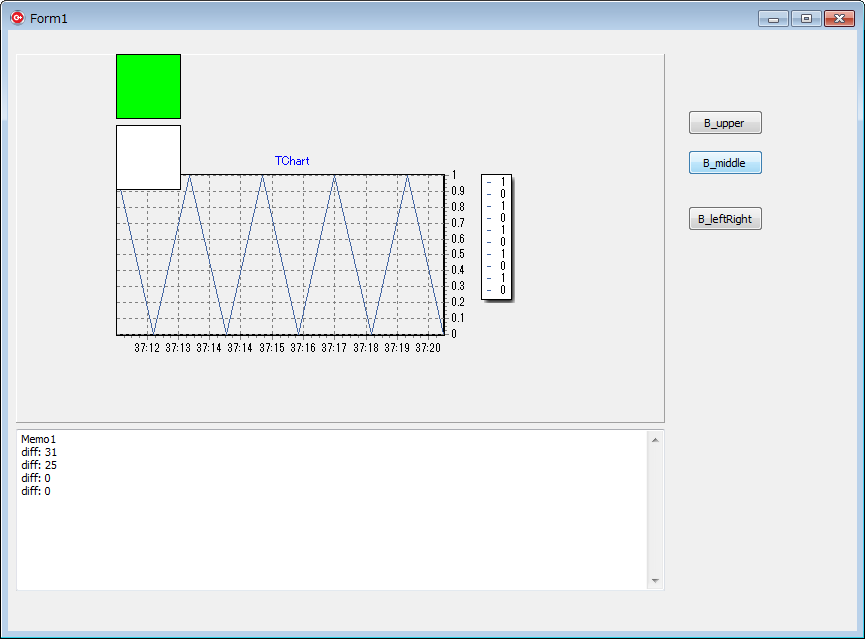This screenshot has width=865, height=639.
Task: Click the green square panel
Action: click(x=148, y=86)
